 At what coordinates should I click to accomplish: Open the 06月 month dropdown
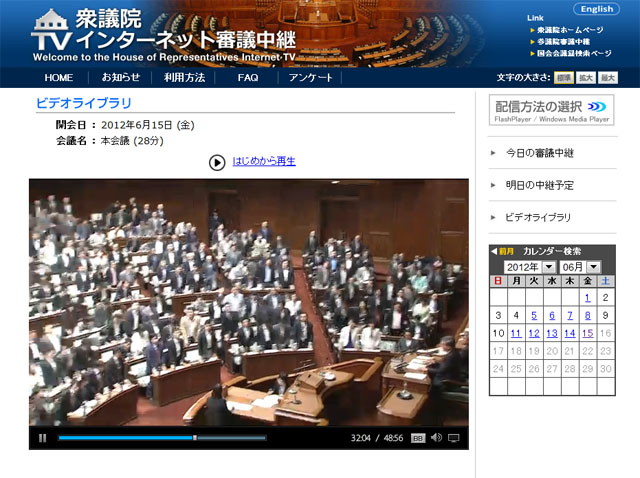point(580,267)
